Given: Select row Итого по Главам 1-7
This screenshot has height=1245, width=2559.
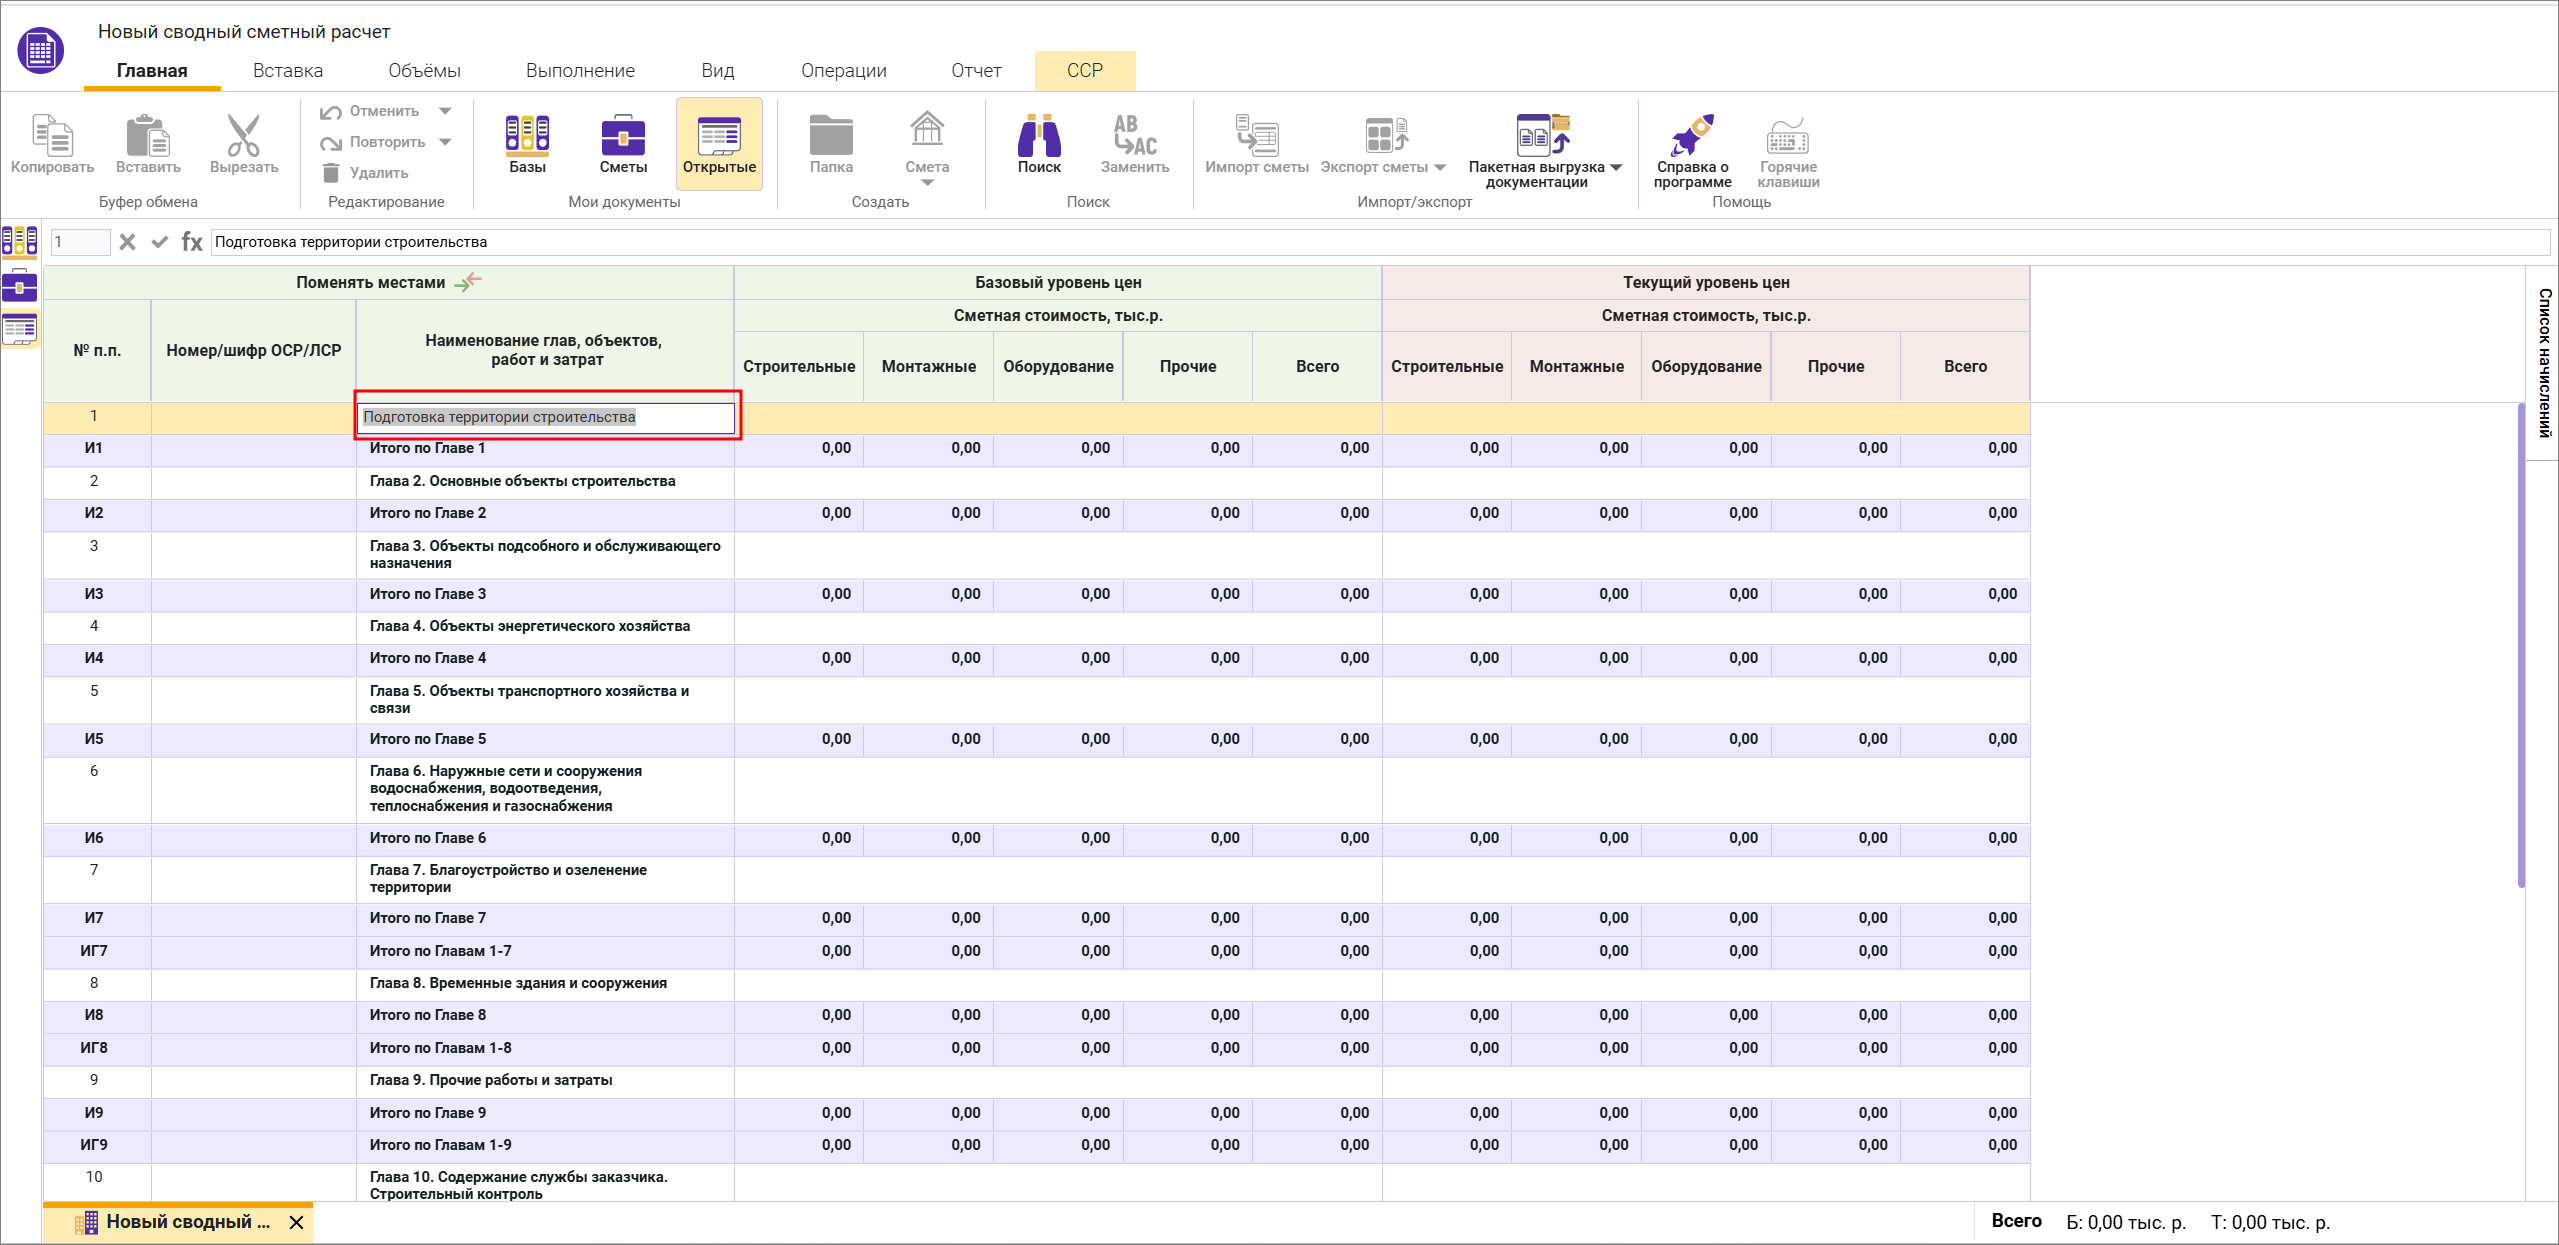Looking at the screenshot, I should 1036,952.
